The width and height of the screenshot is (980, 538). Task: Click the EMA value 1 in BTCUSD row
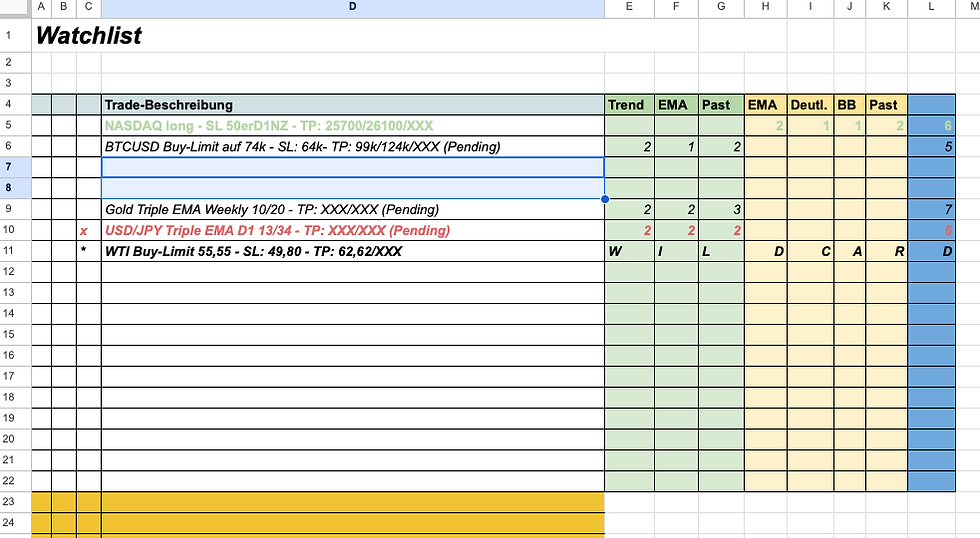tap(676, 147)
